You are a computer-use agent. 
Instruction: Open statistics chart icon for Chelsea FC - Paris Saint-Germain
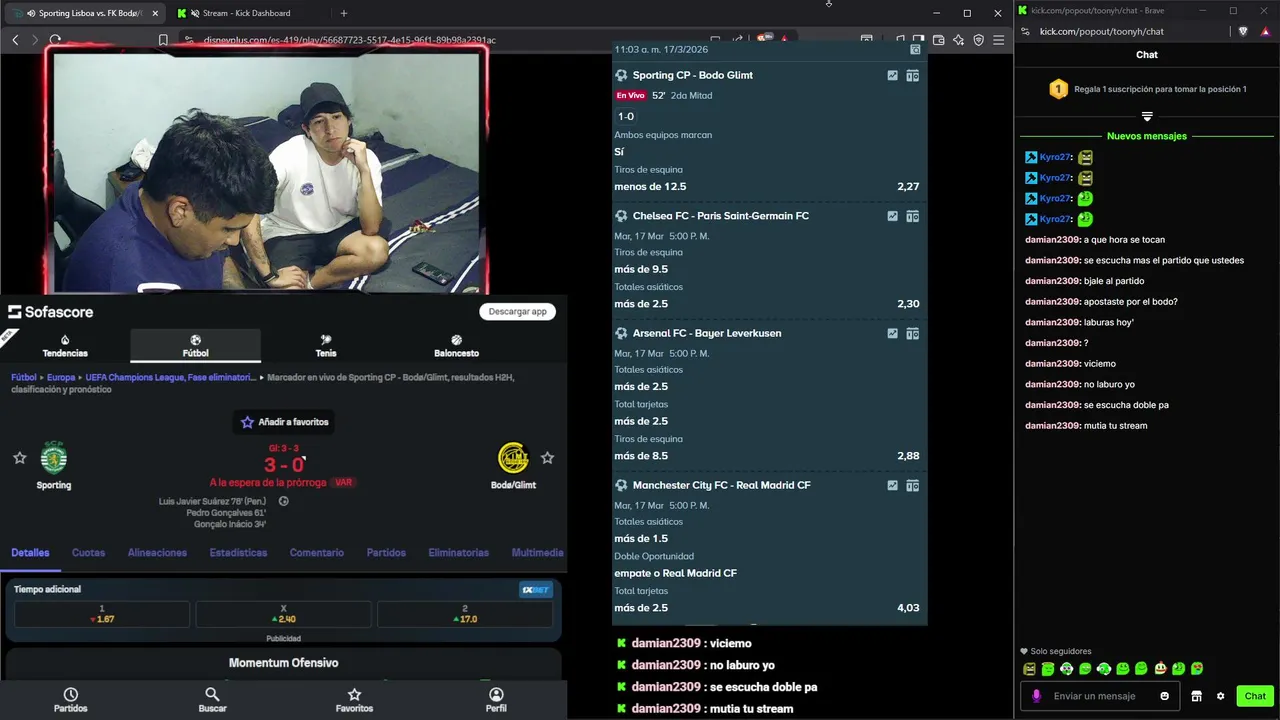(x=892, y=216)
